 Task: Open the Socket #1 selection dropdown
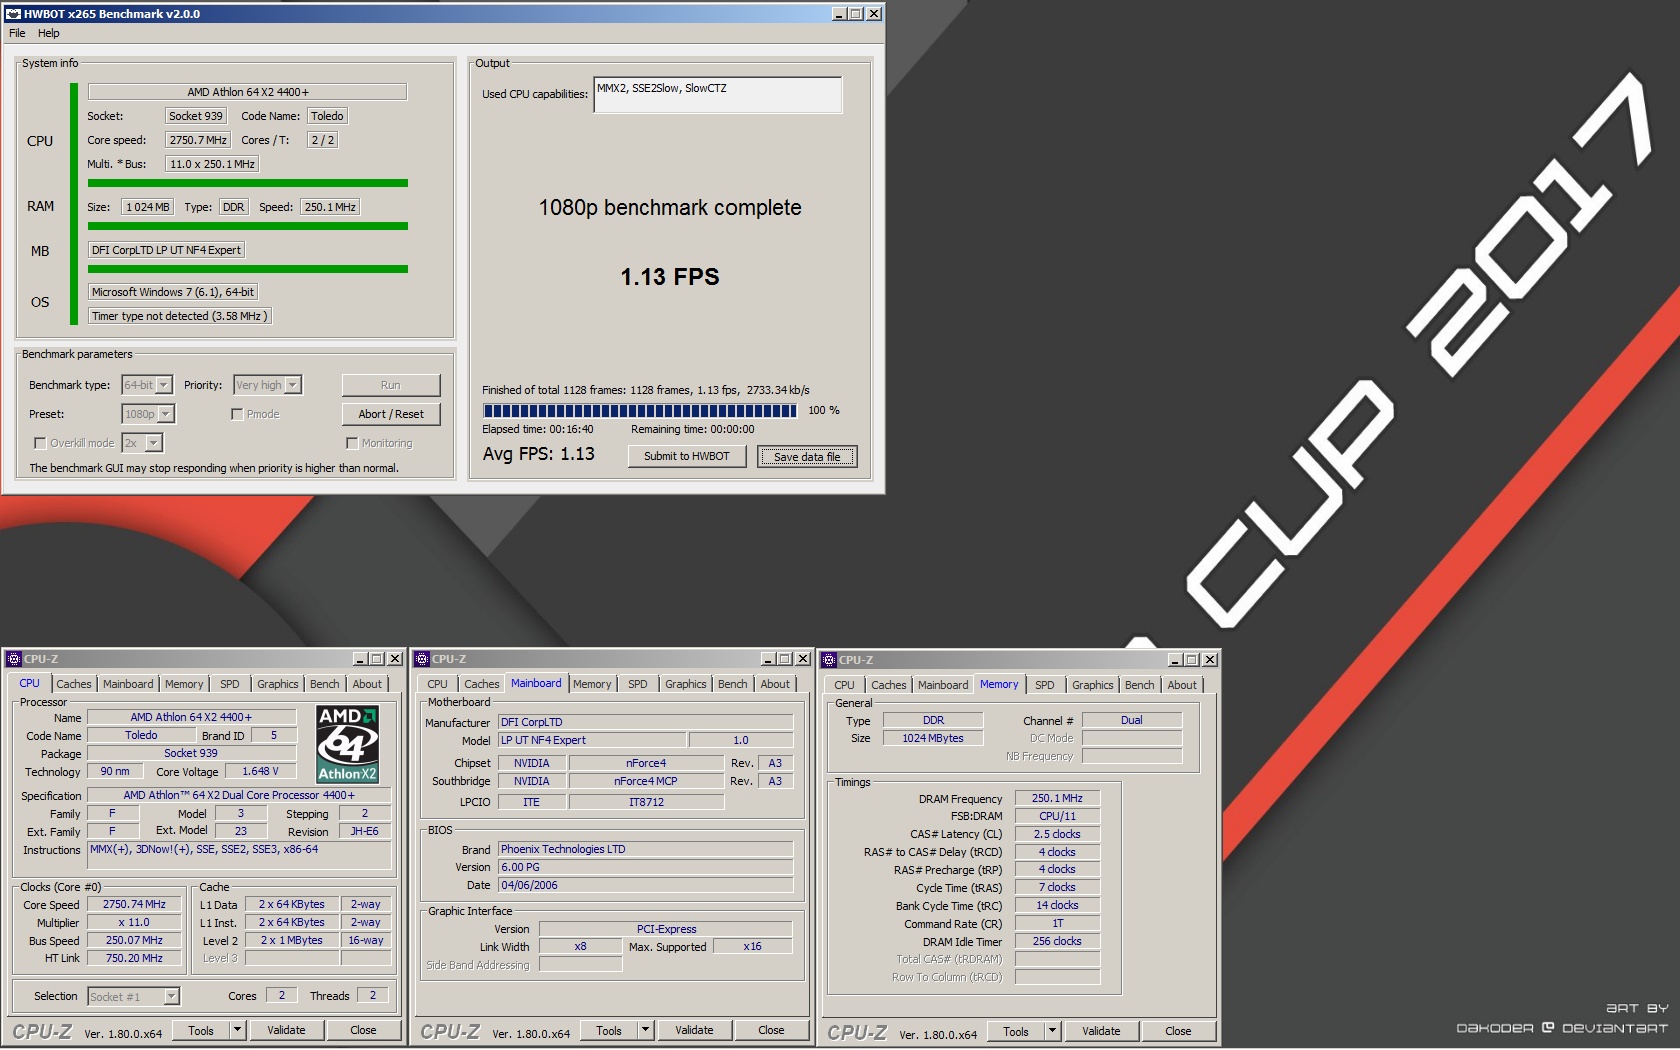pos(133,996)
